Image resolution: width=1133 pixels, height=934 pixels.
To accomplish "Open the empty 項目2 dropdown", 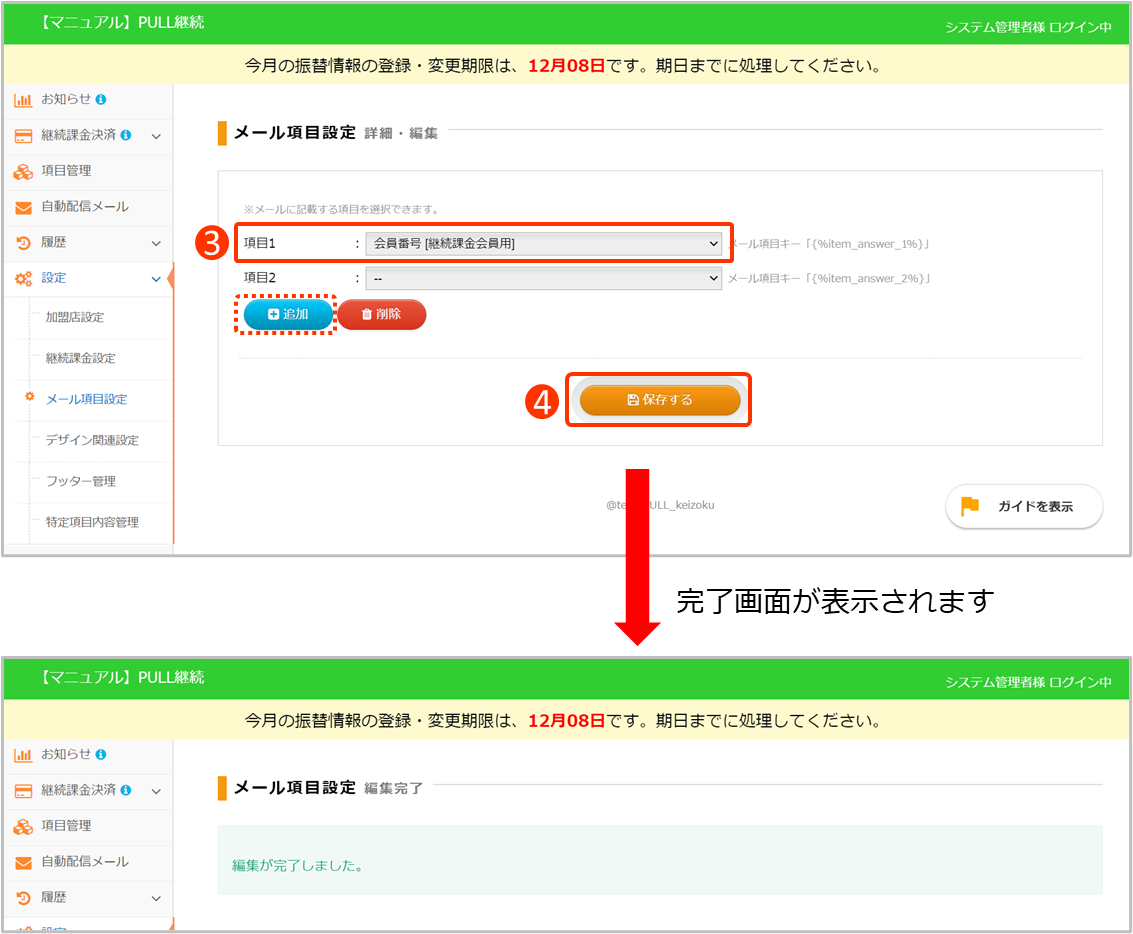I will (544, 278).
